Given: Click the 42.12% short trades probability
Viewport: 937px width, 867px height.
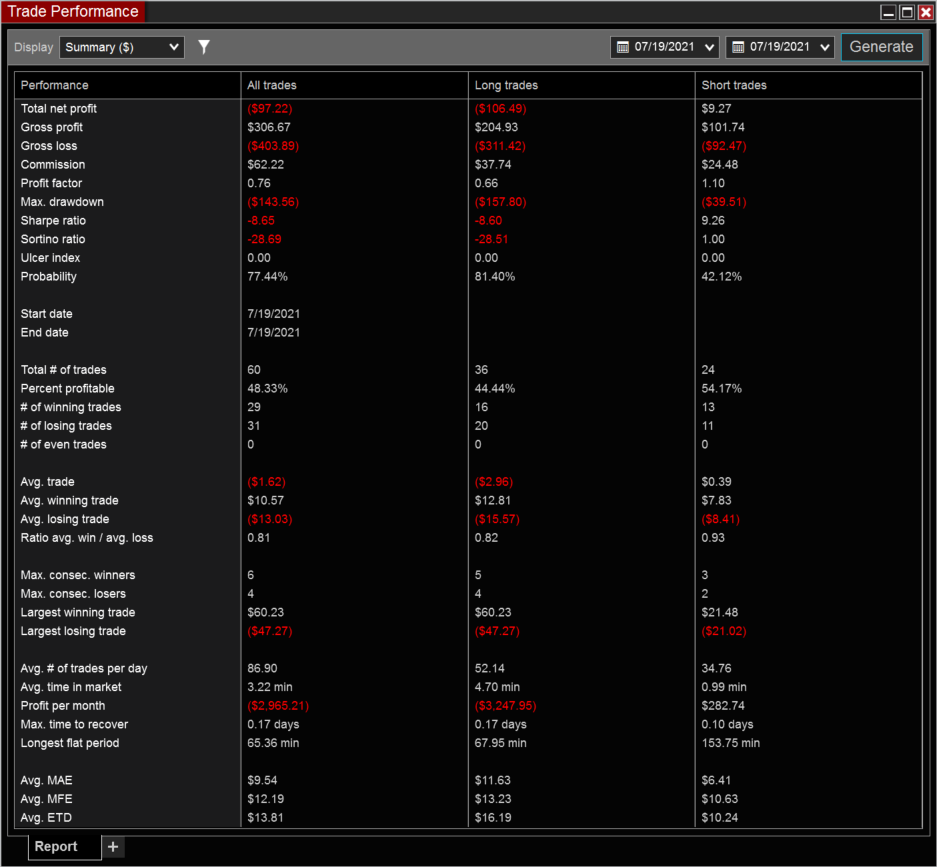Looking at the screenshot, I should coord(721,276).
